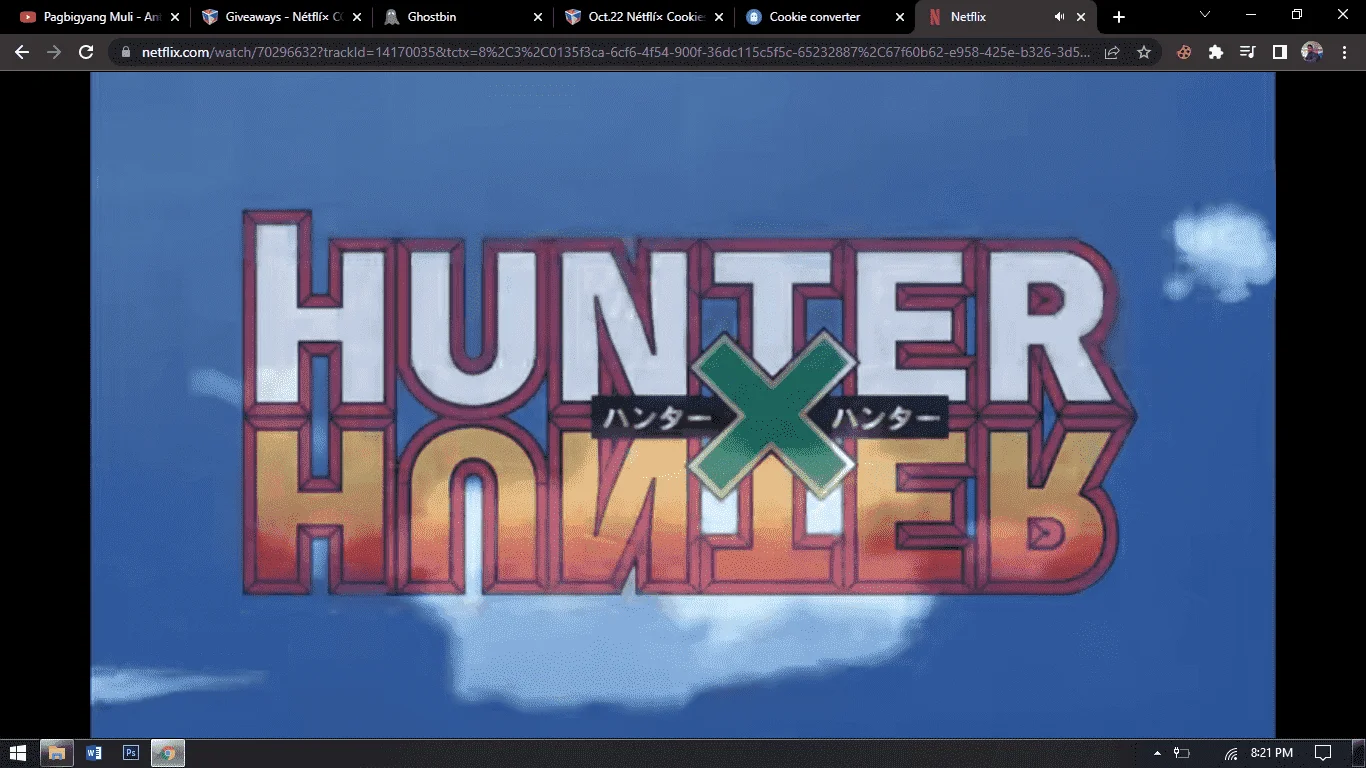Open Photoshop from the taskbar
The image size is (1366, 768).
(130, 753)
